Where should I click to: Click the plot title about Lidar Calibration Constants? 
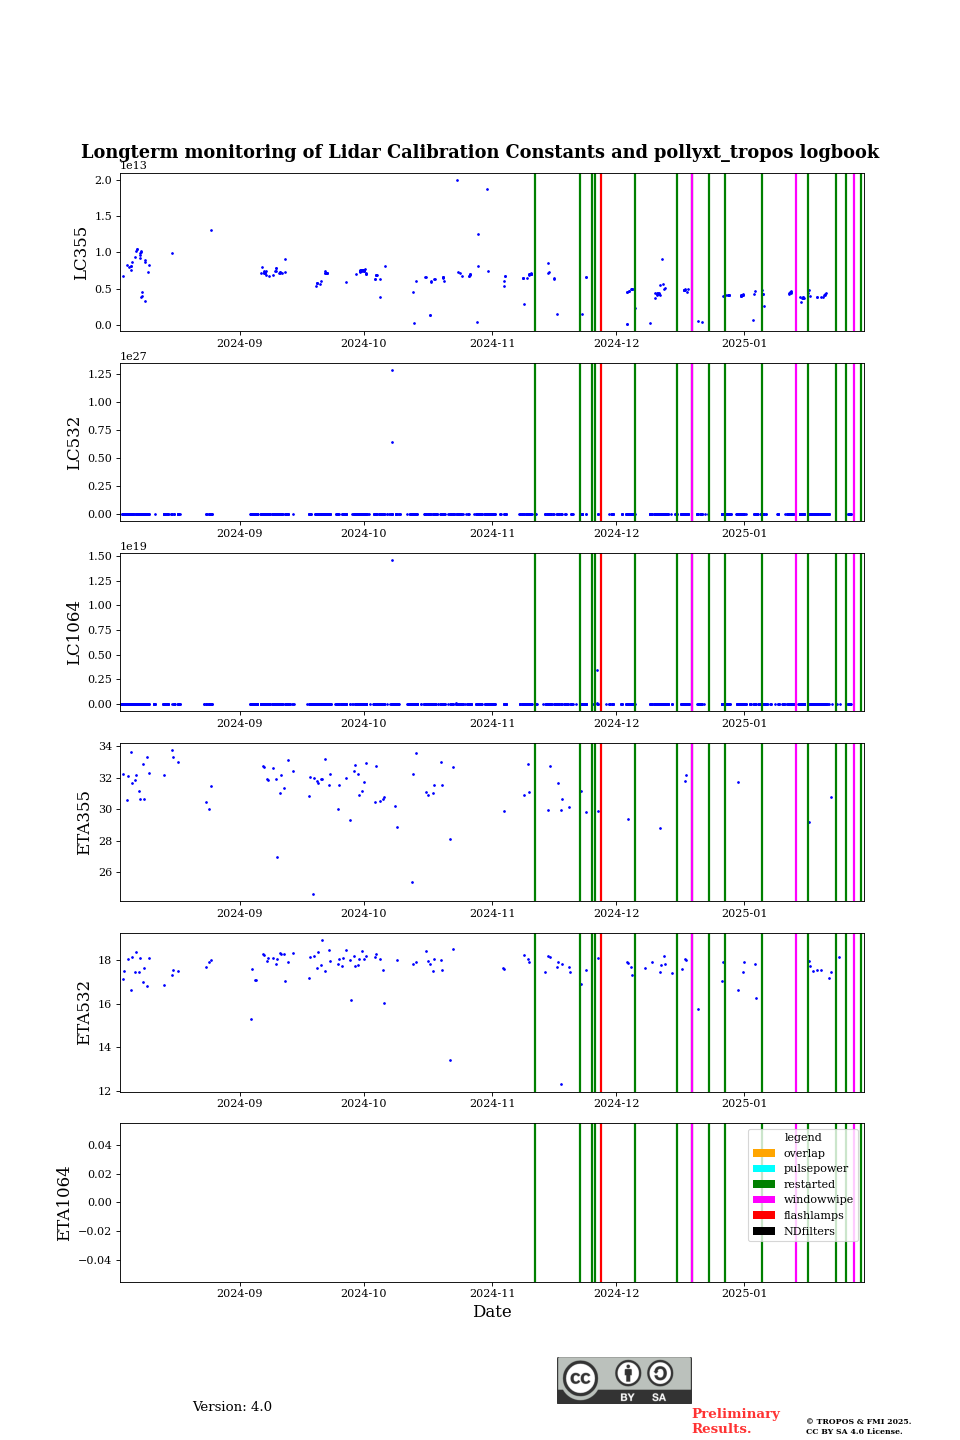(480, 152)
